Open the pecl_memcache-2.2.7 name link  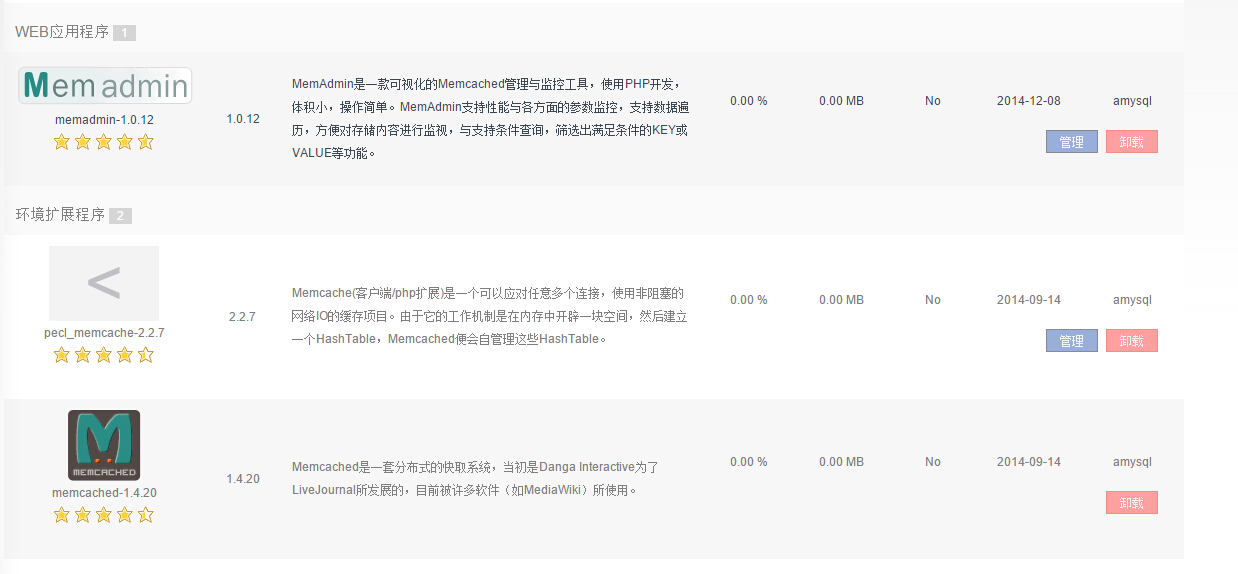pyautogui.click(x=104, y=332)
